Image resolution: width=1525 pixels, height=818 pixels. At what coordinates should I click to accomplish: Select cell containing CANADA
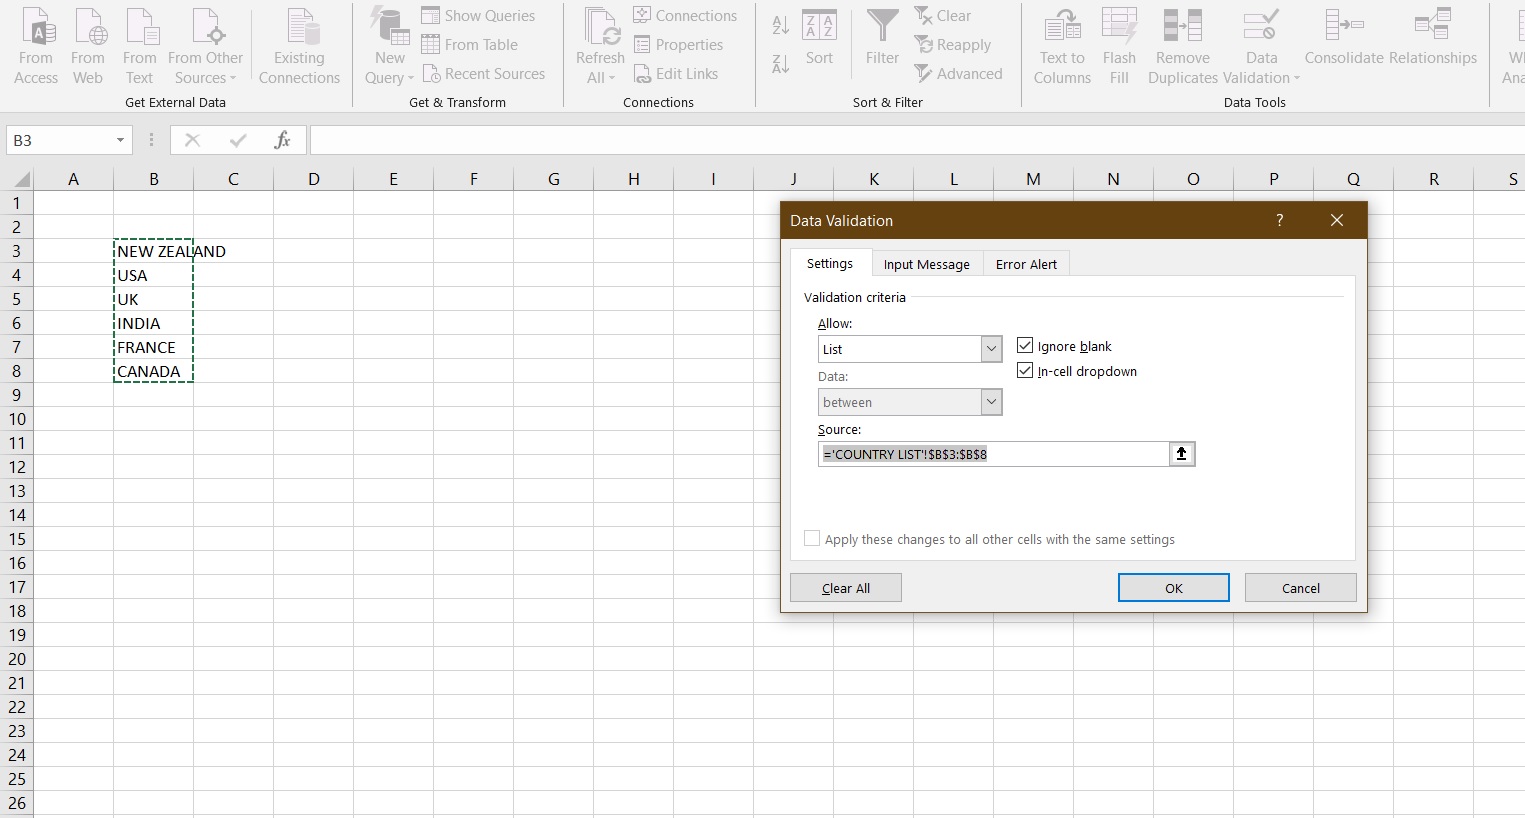154,371
